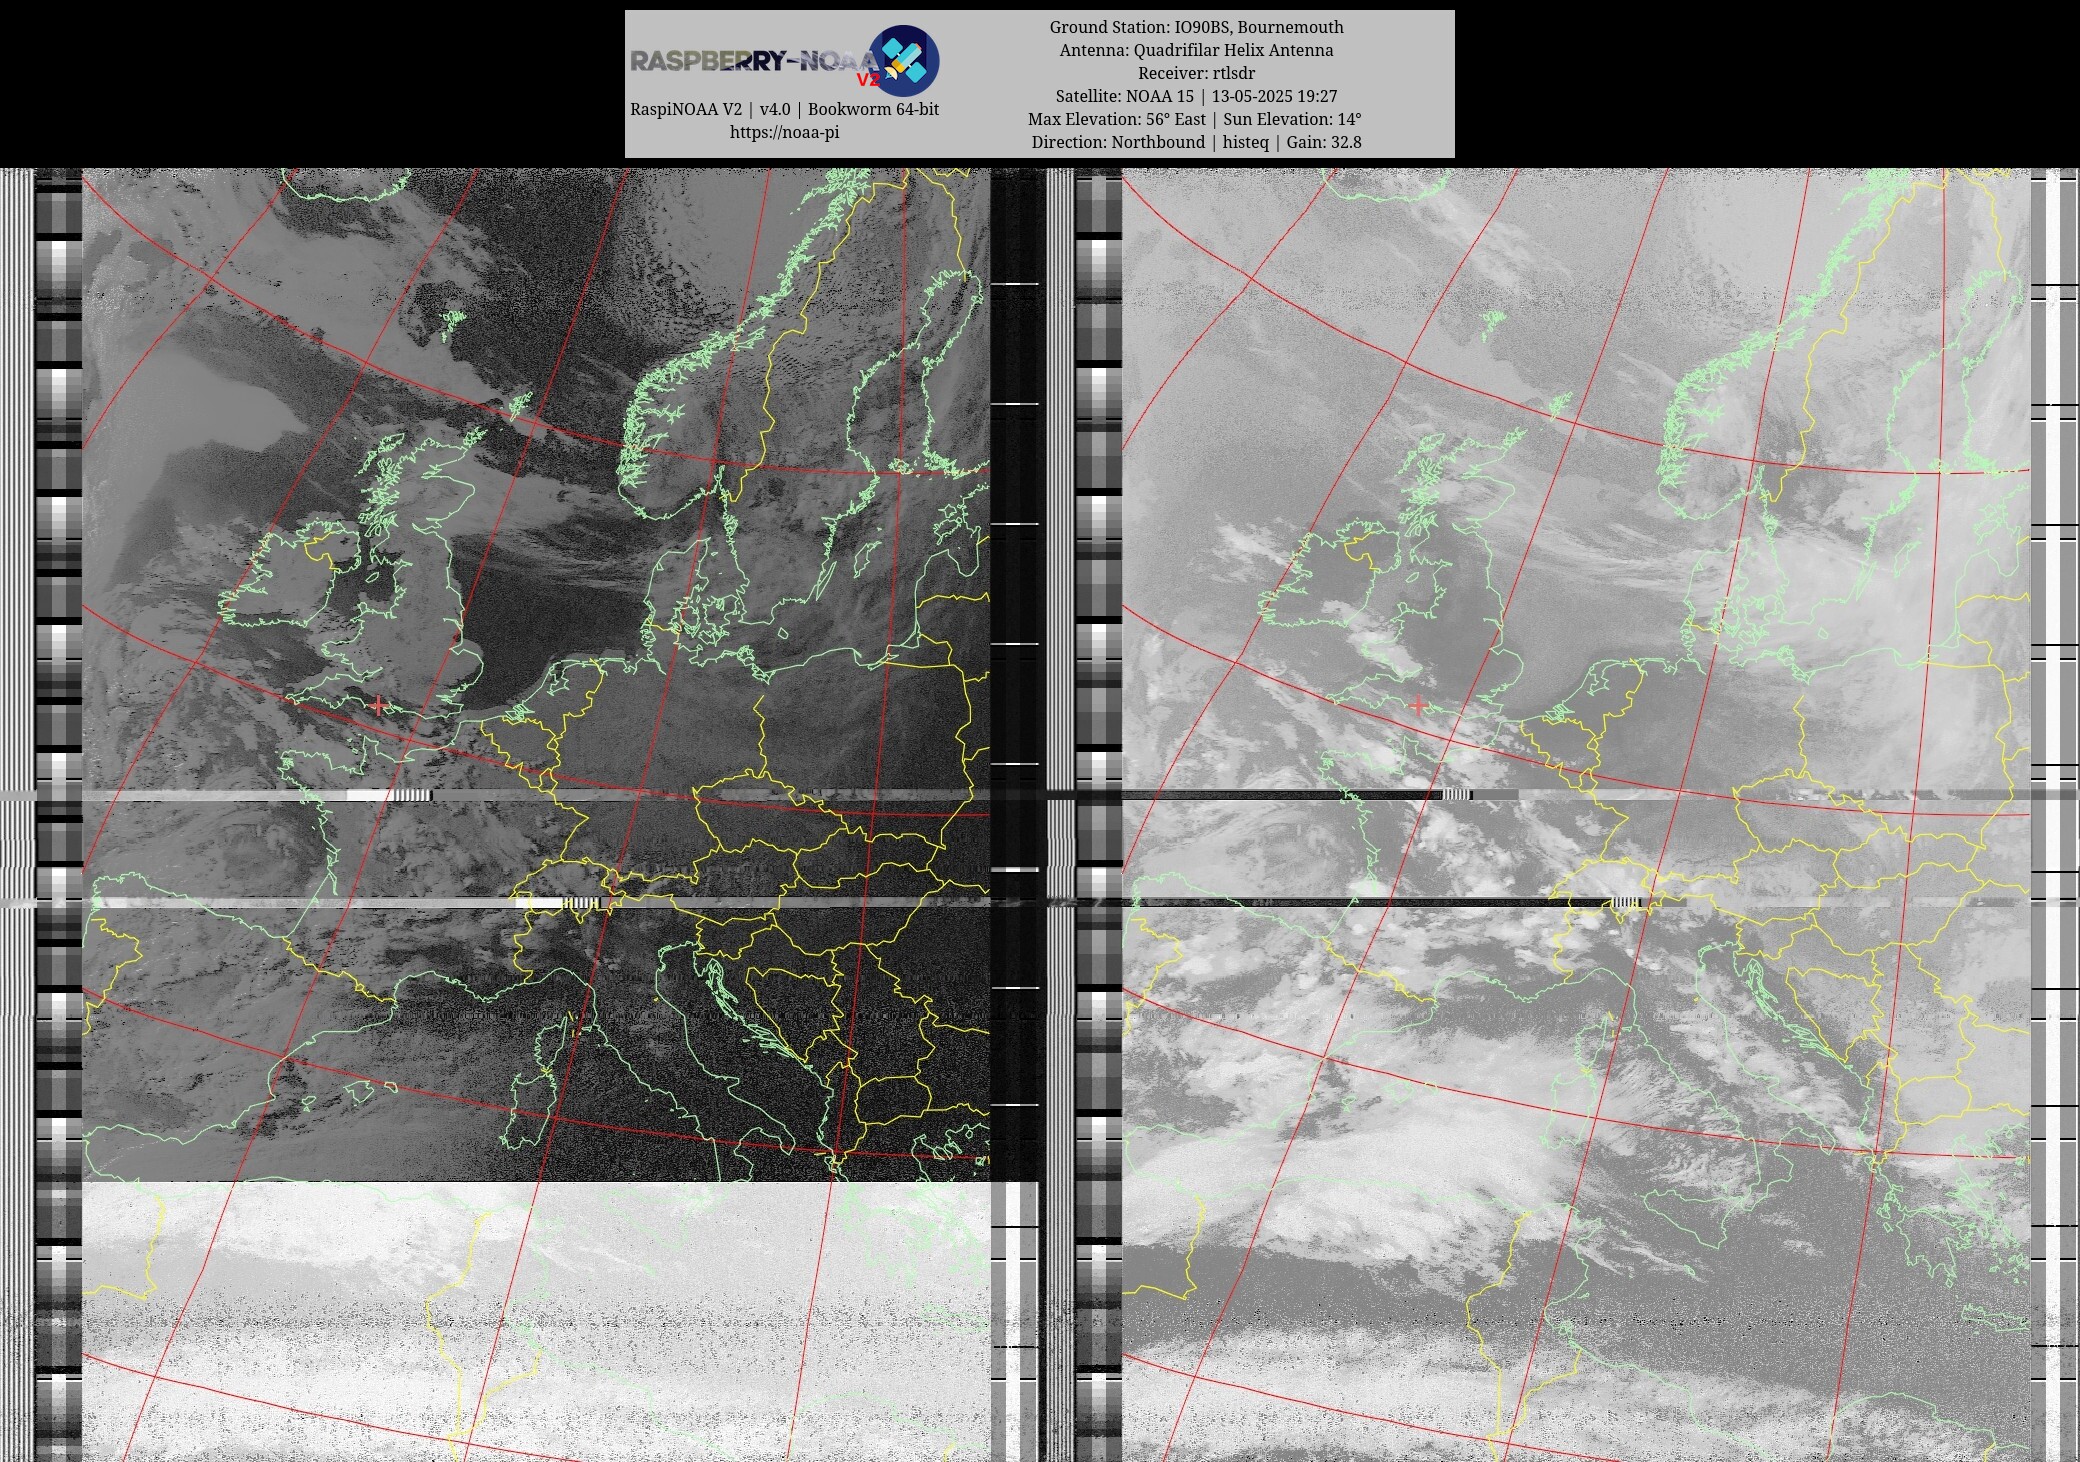This screenshot has width=2080, height=1462.
Task: Click the RASPBERRY-NOAA logo title text
Action: tap(755, 61)
